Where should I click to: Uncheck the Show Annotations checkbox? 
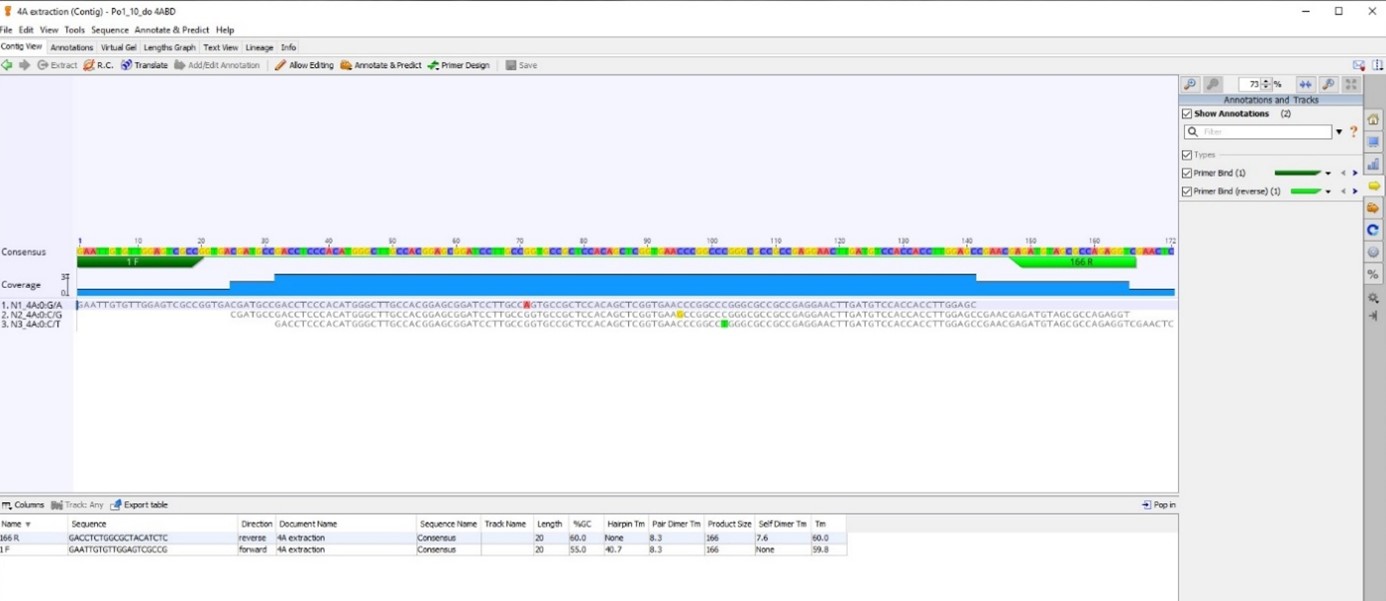click(1187, 114)
